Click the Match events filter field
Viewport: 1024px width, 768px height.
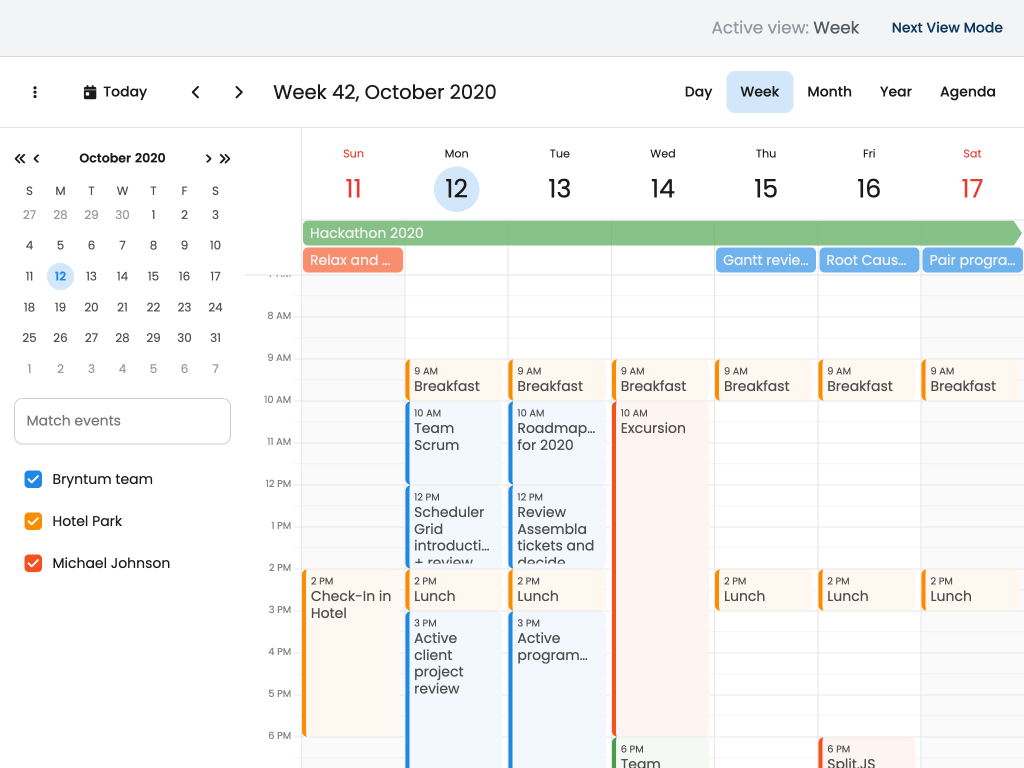point(122,421)
